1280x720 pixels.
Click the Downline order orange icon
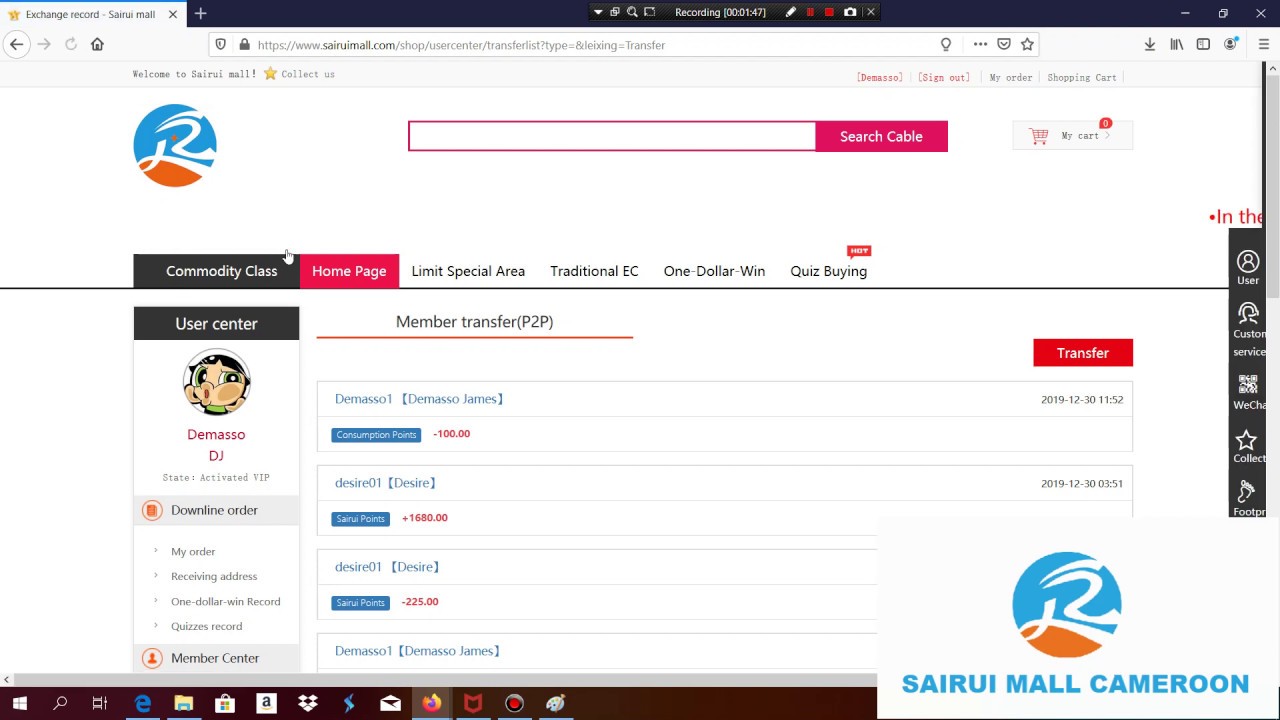point(152,510)
